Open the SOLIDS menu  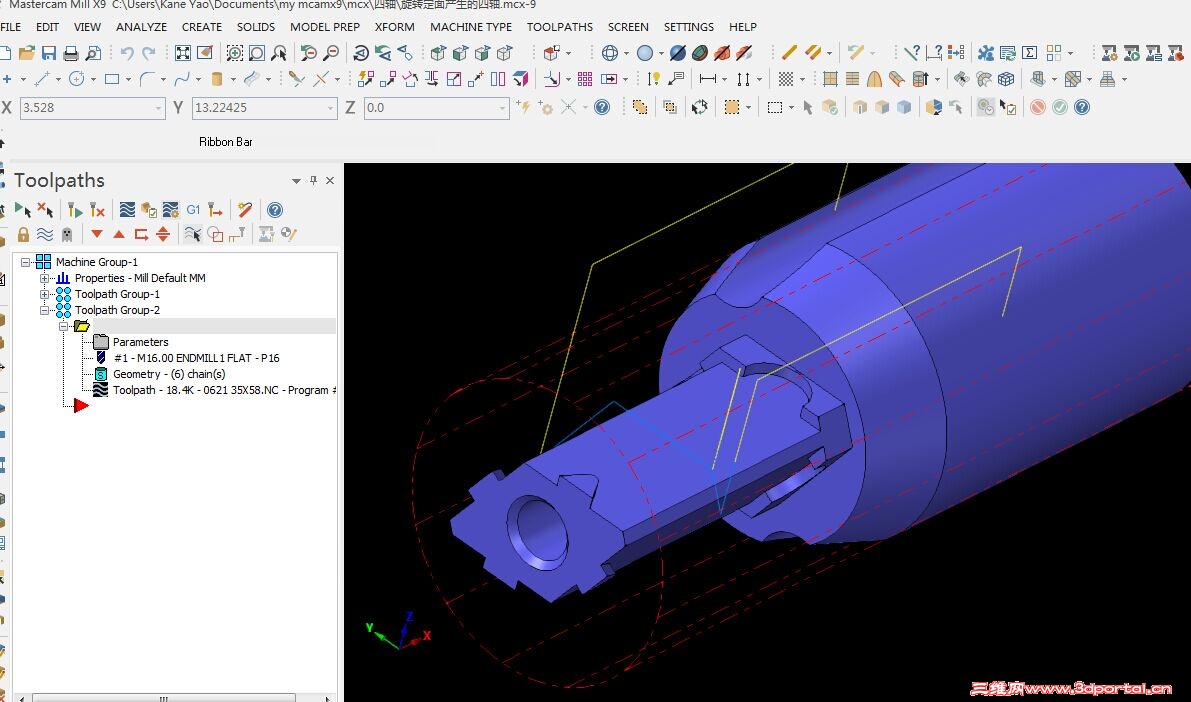[256, 27]
